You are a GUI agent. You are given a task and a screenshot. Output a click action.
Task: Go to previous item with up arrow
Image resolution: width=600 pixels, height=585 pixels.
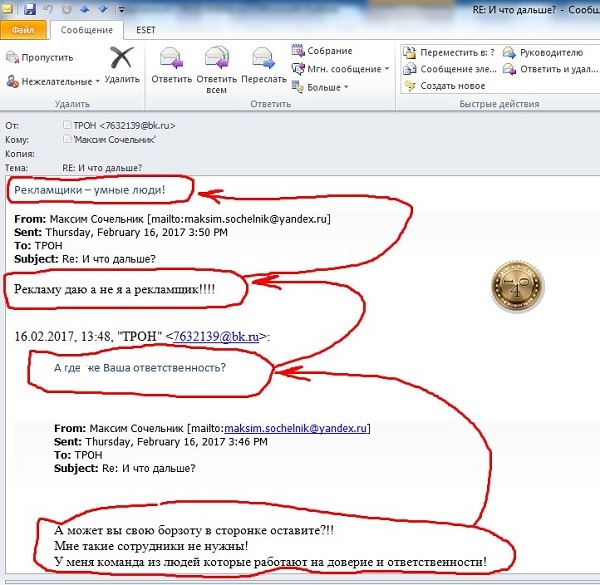pos(85,9)
